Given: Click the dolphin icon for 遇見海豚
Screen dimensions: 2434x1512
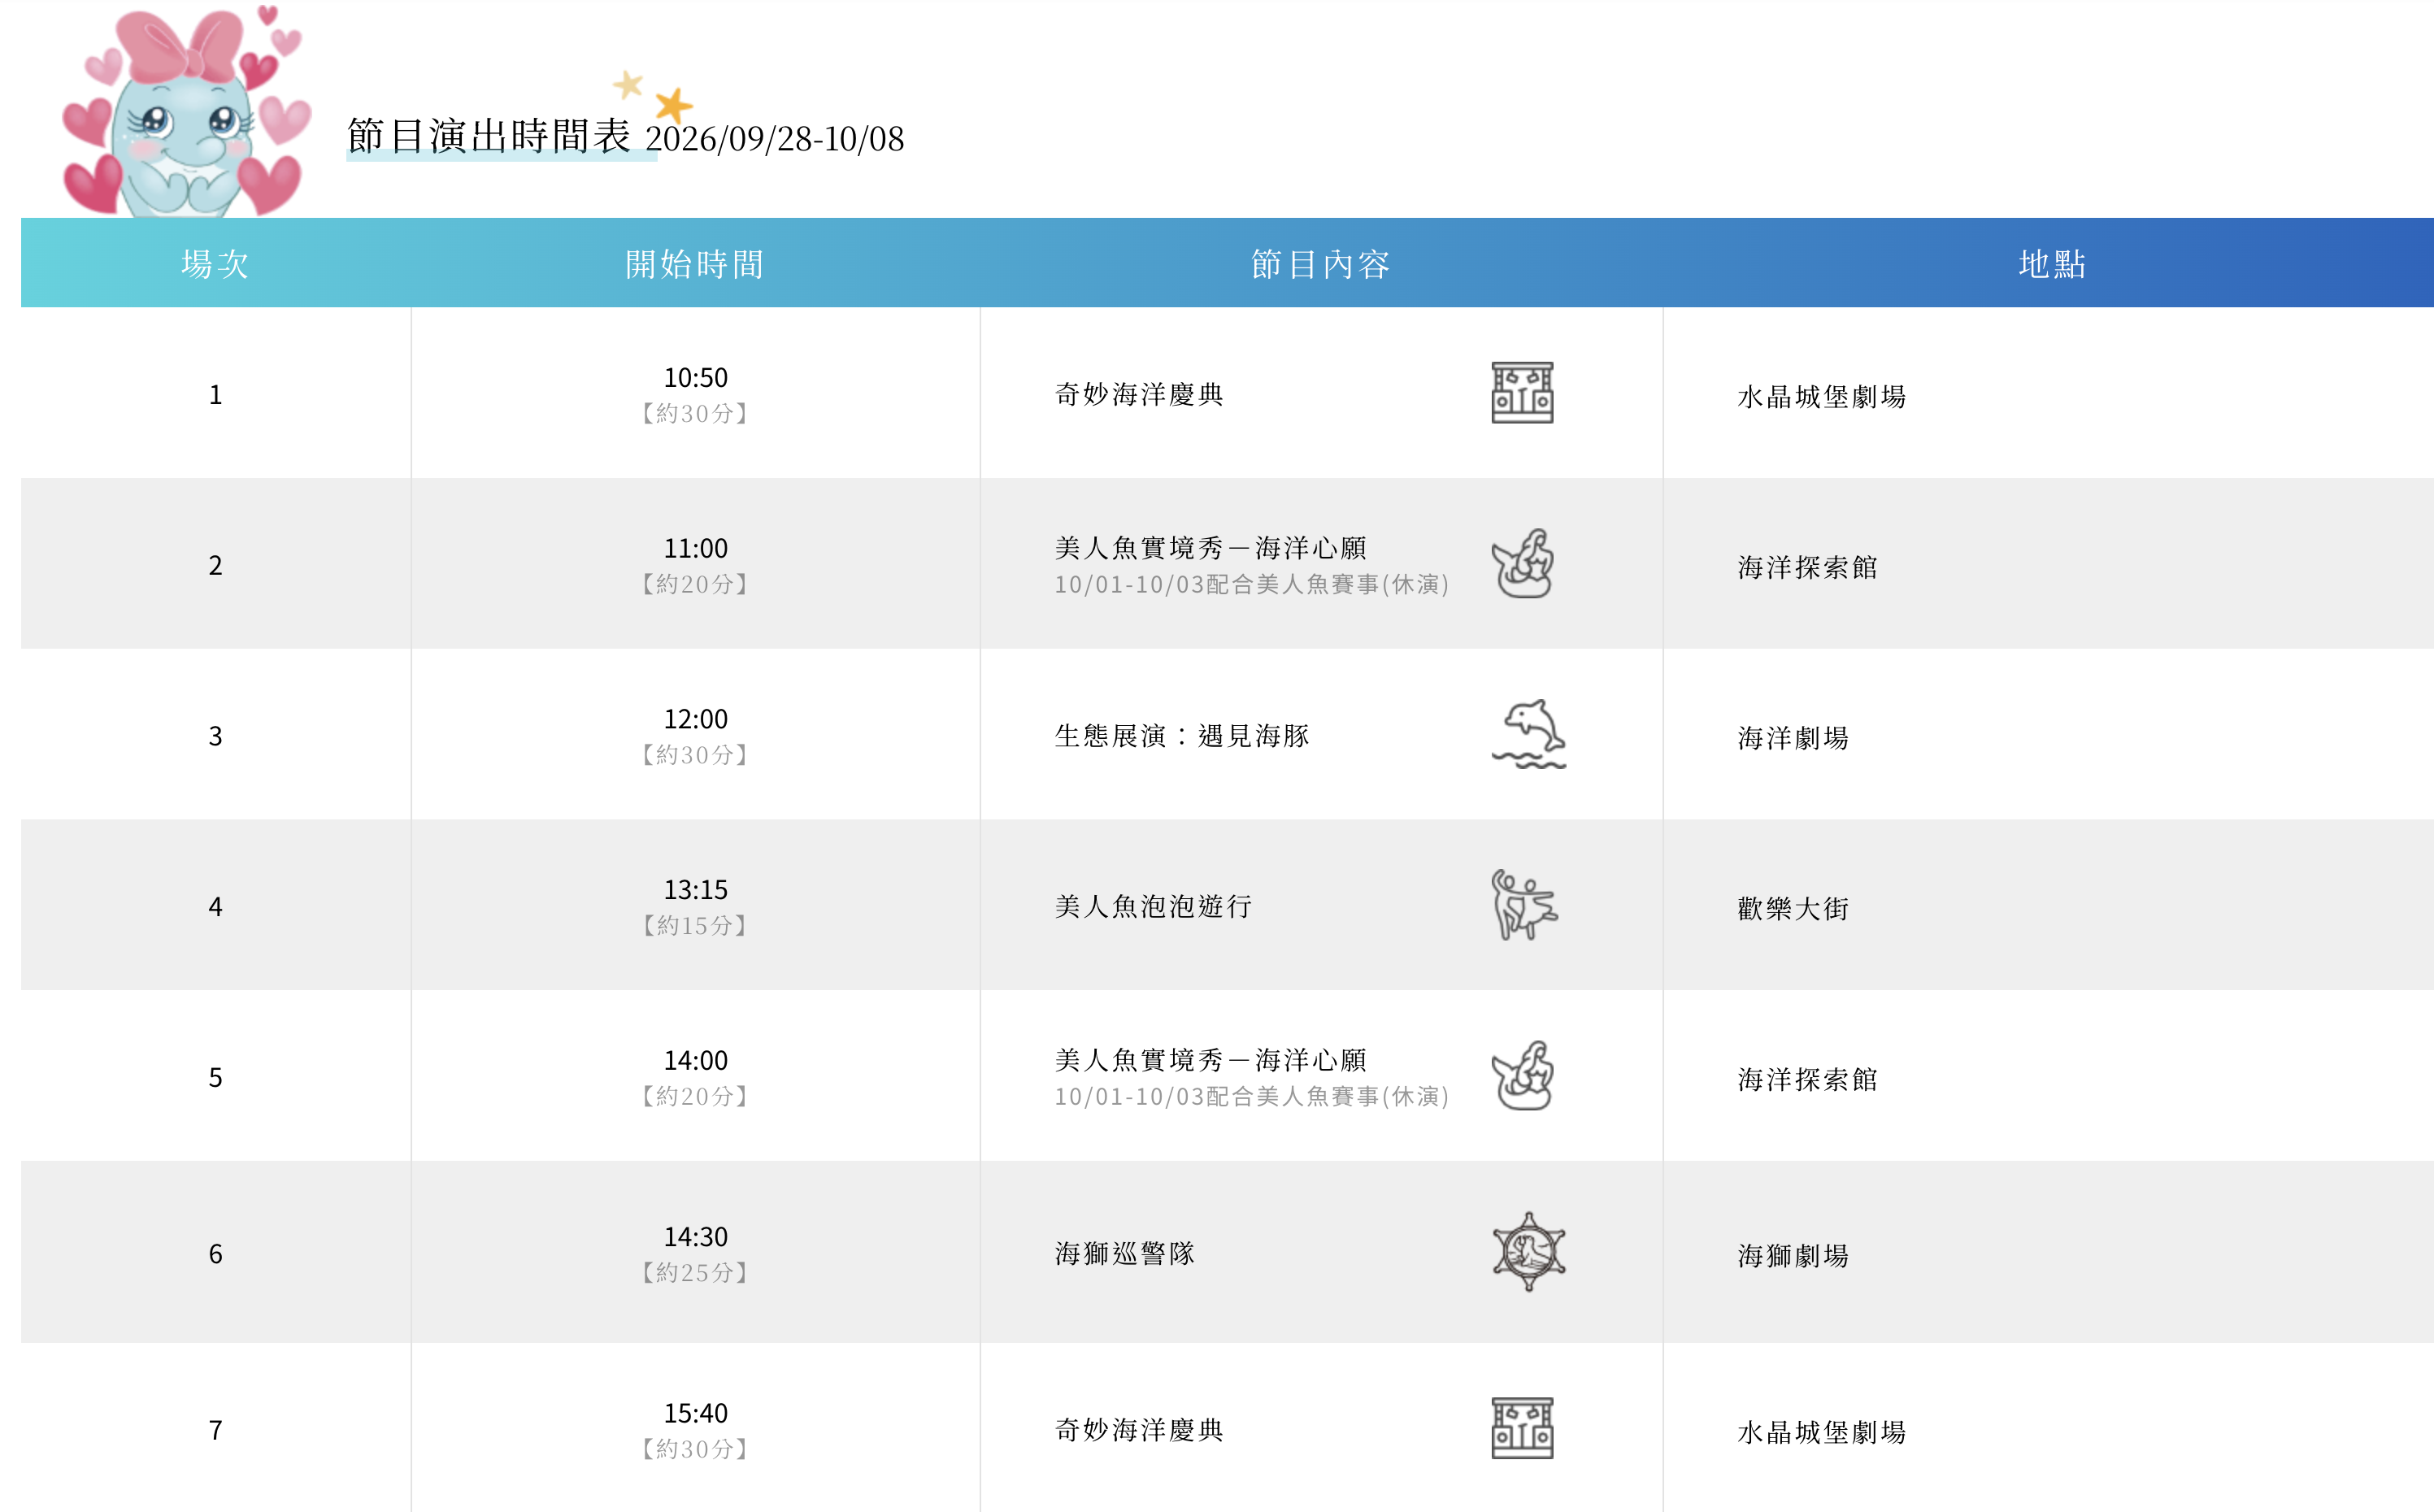Looking at the screenshot, I should pos(1528,734).
